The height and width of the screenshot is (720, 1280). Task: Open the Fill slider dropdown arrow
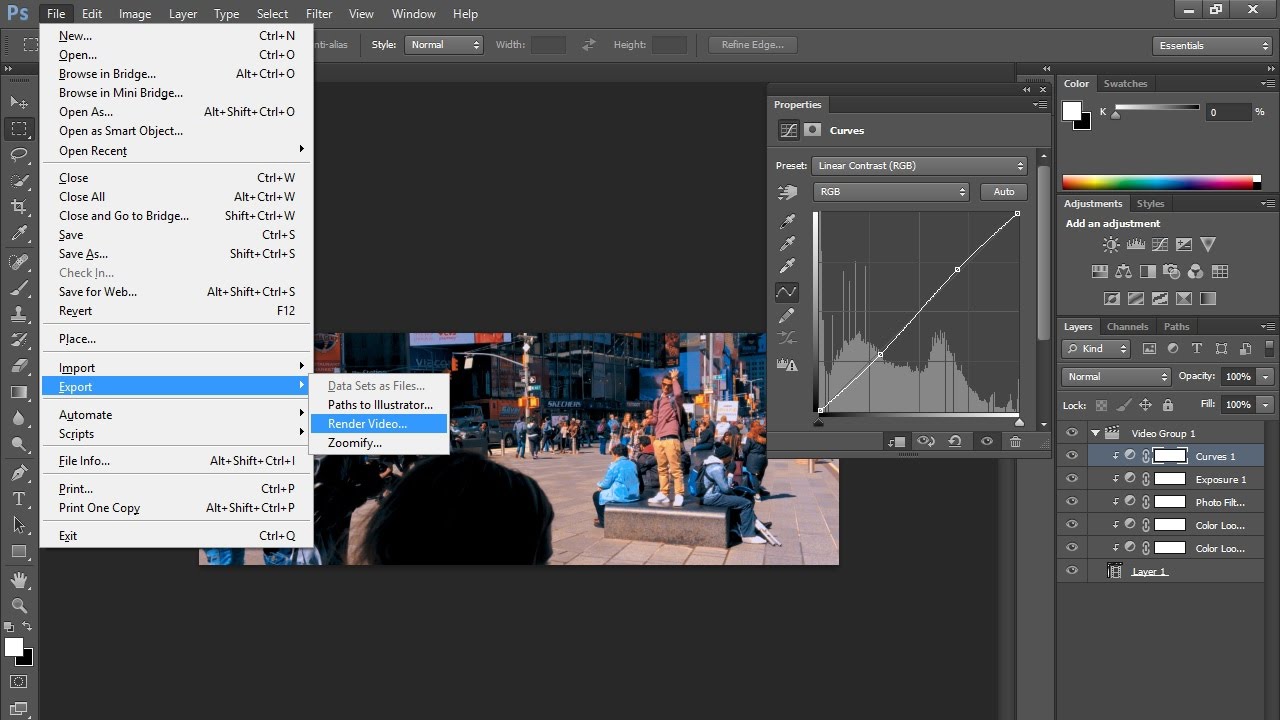pyautogui.click(x=1266, y=405)
